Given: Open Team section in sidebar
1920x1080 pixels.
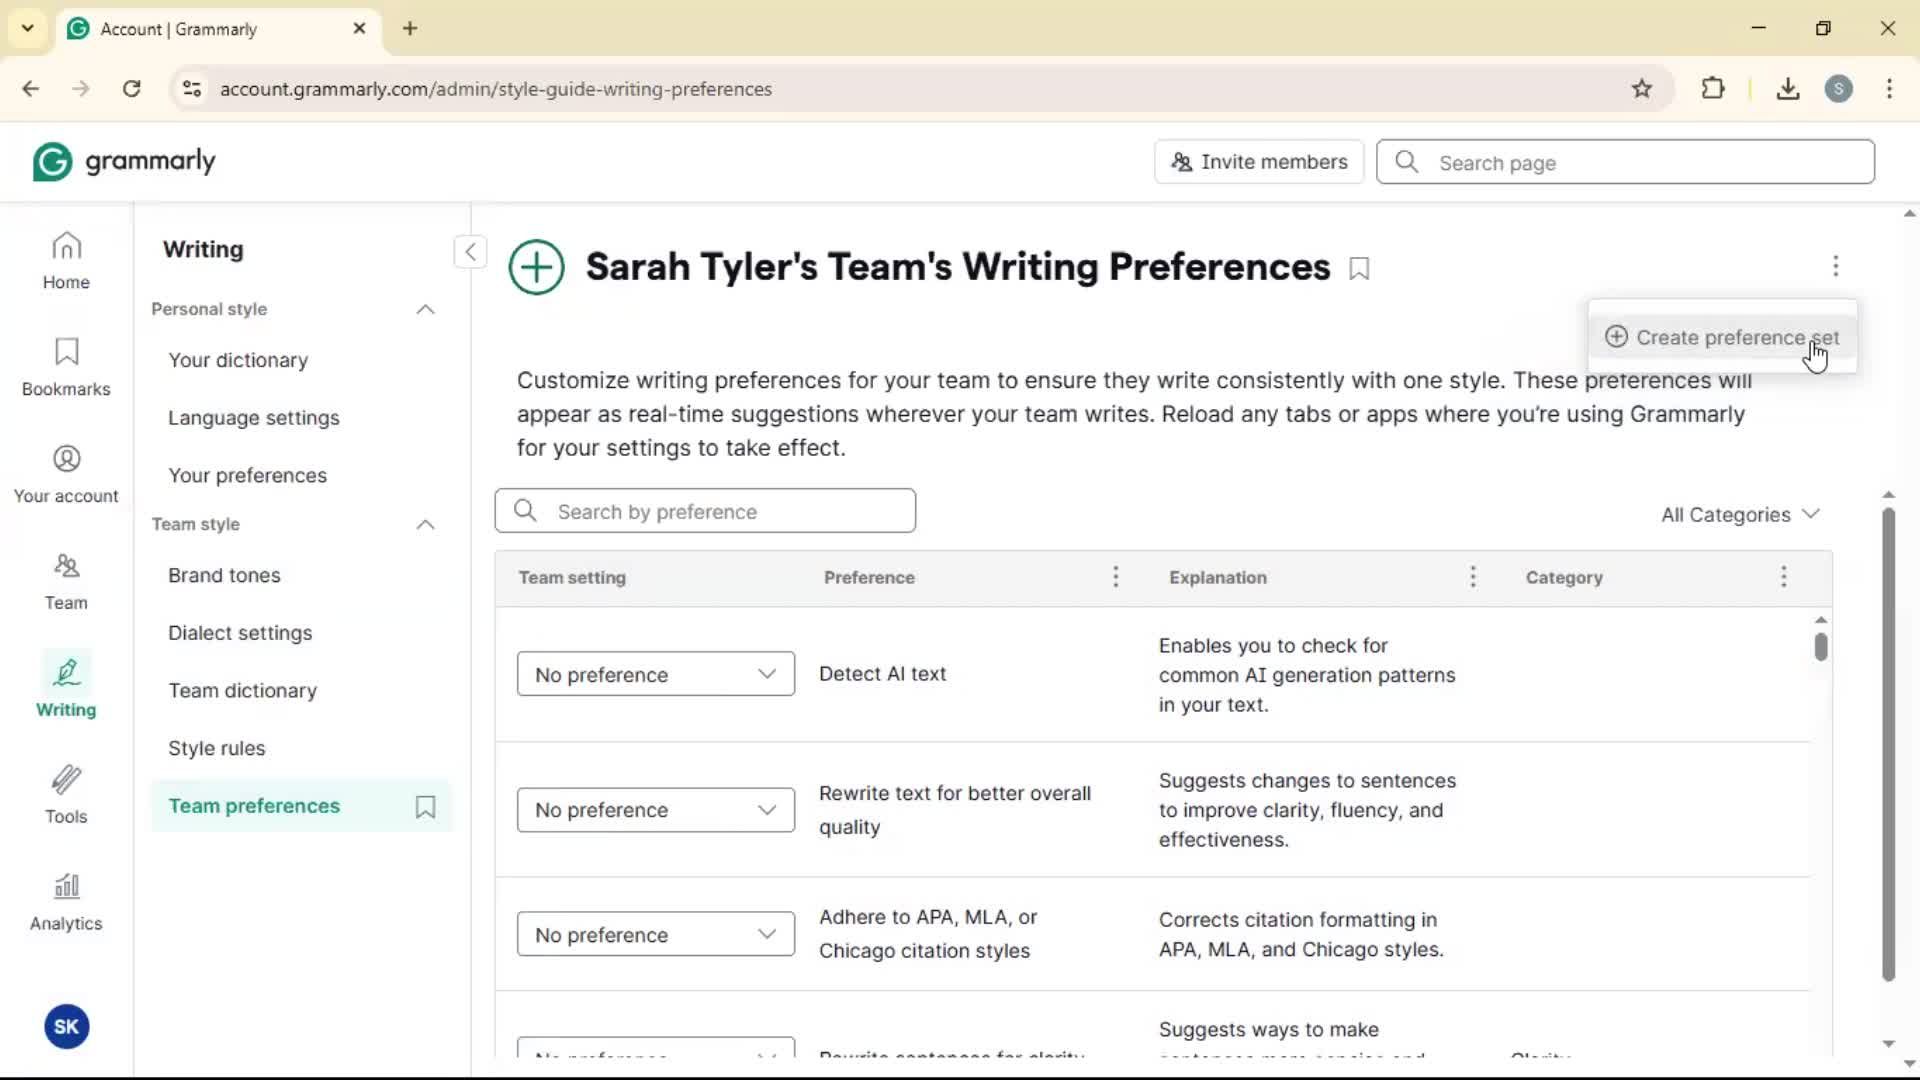Looking at the screenshot, I should coord(66,581).
